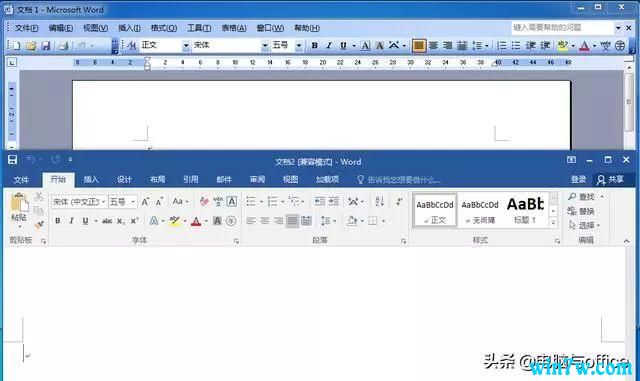Image resolution: width=640 pixels, height=381 pixels.
Task: Click bullet list icon in Word 2003 toolbar
Action: pyautogui.click(x=516, y=46)
